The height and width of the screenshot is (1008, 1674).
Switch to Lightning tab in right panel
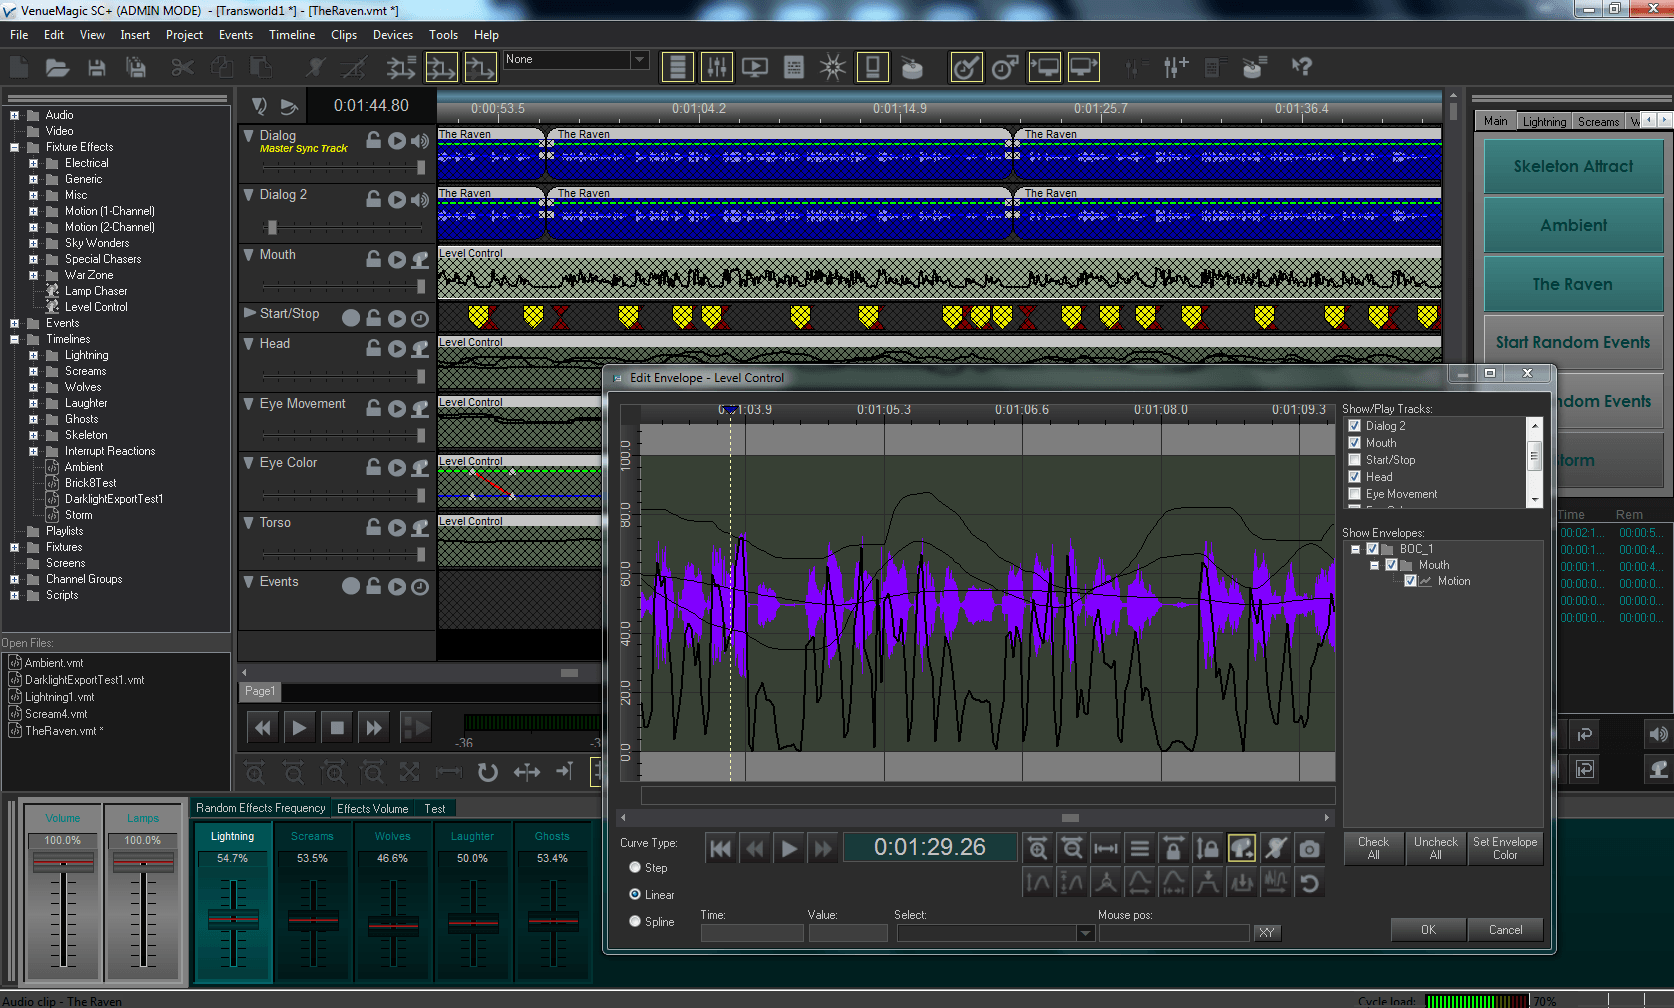[1544, 121]
